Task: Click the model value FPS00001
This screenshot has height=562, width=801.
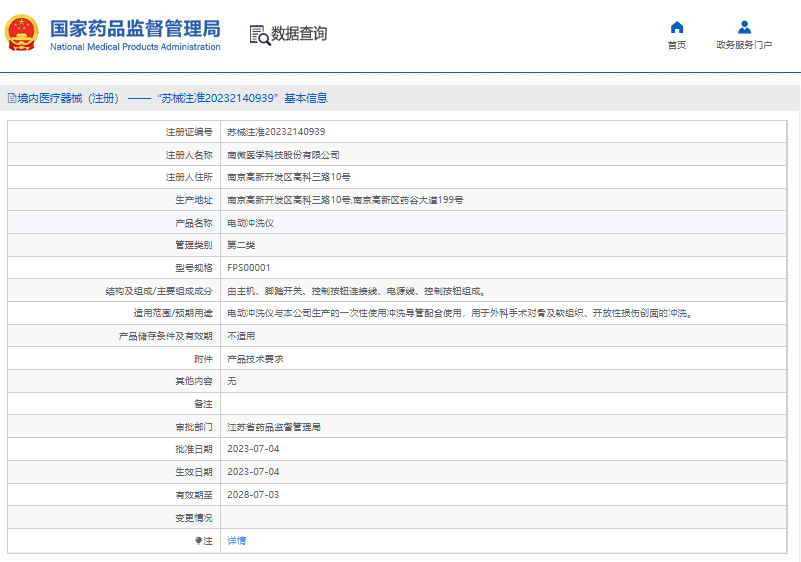Action: point(249,268)
